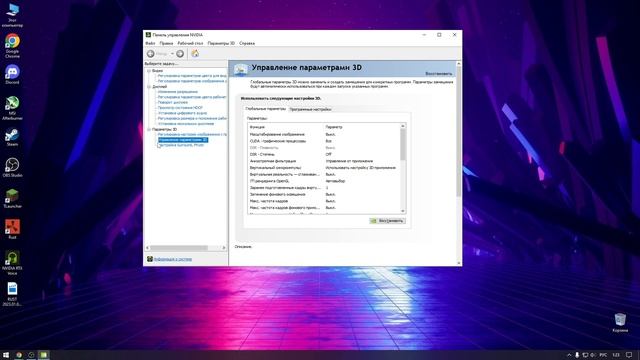This screenshot has height=360, width=640.
Task: Show hidden system tray icons
Action: [569, 355]
